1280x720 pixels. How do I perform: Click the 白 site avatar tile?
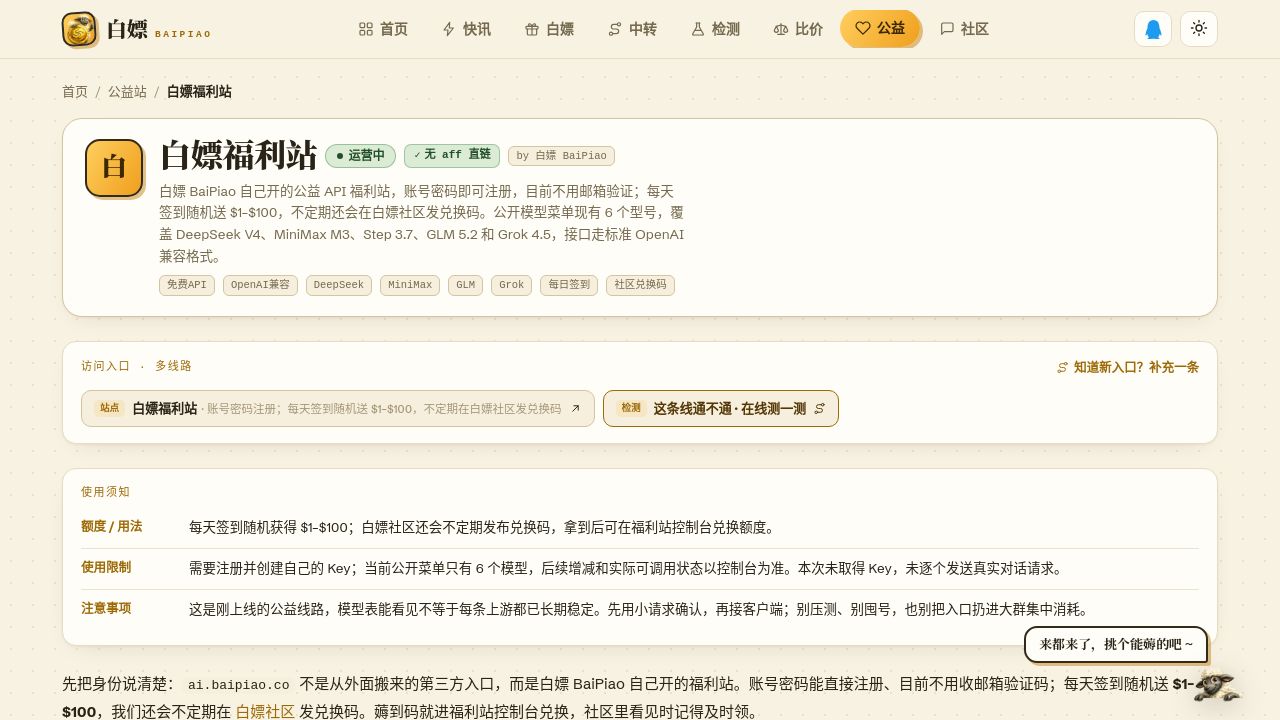(114, 167)
